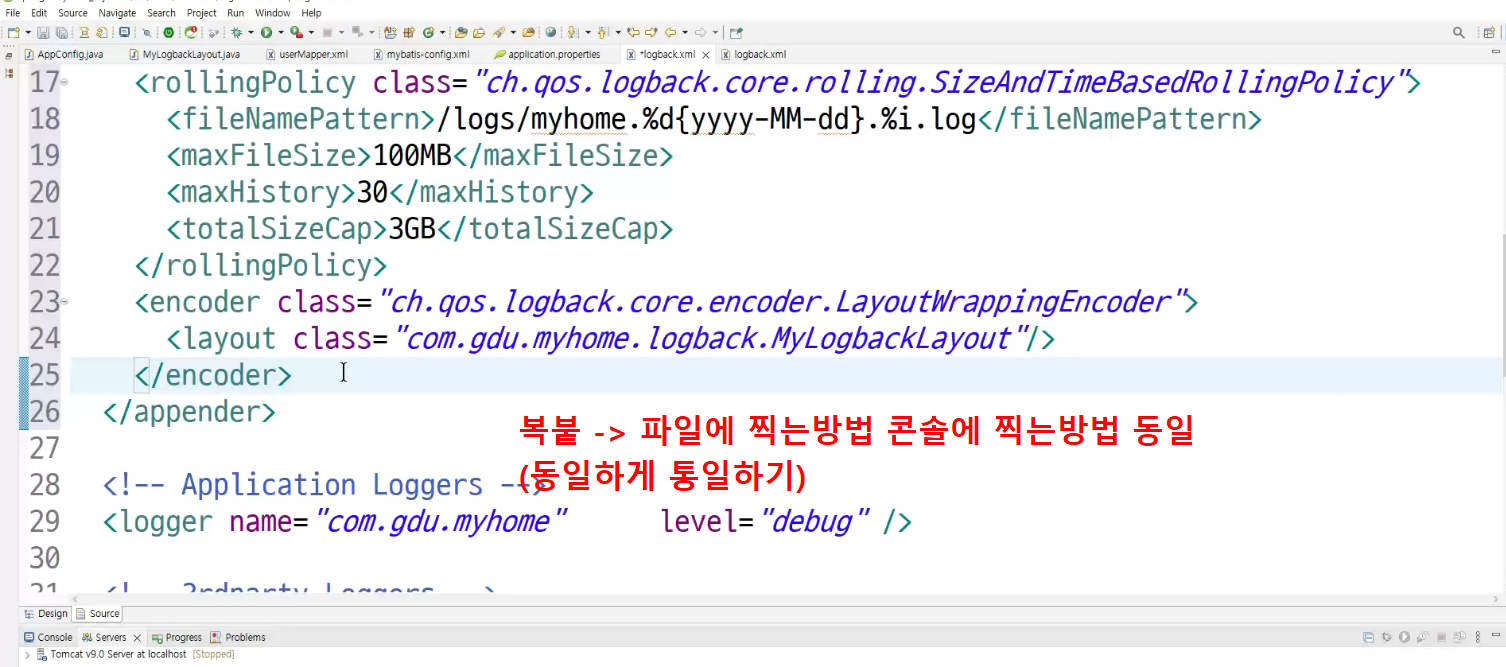This screenshot has width=1506, height=667.
Task: Expand the External Tools dropdown arrow
Action: pos(311,32)
